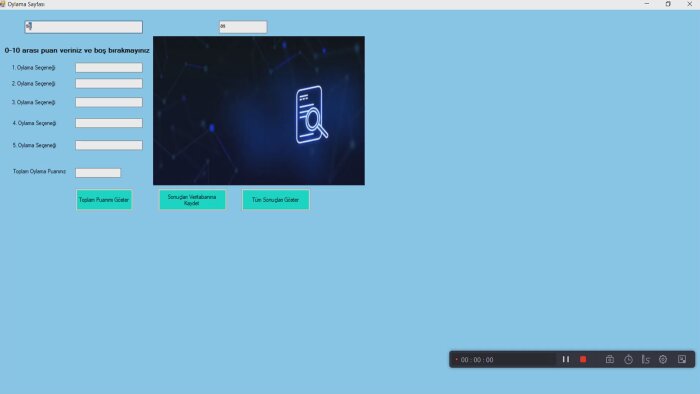
Task: Click Sonuçları Veritabanına Kaydet button
Action: (192, 200)
